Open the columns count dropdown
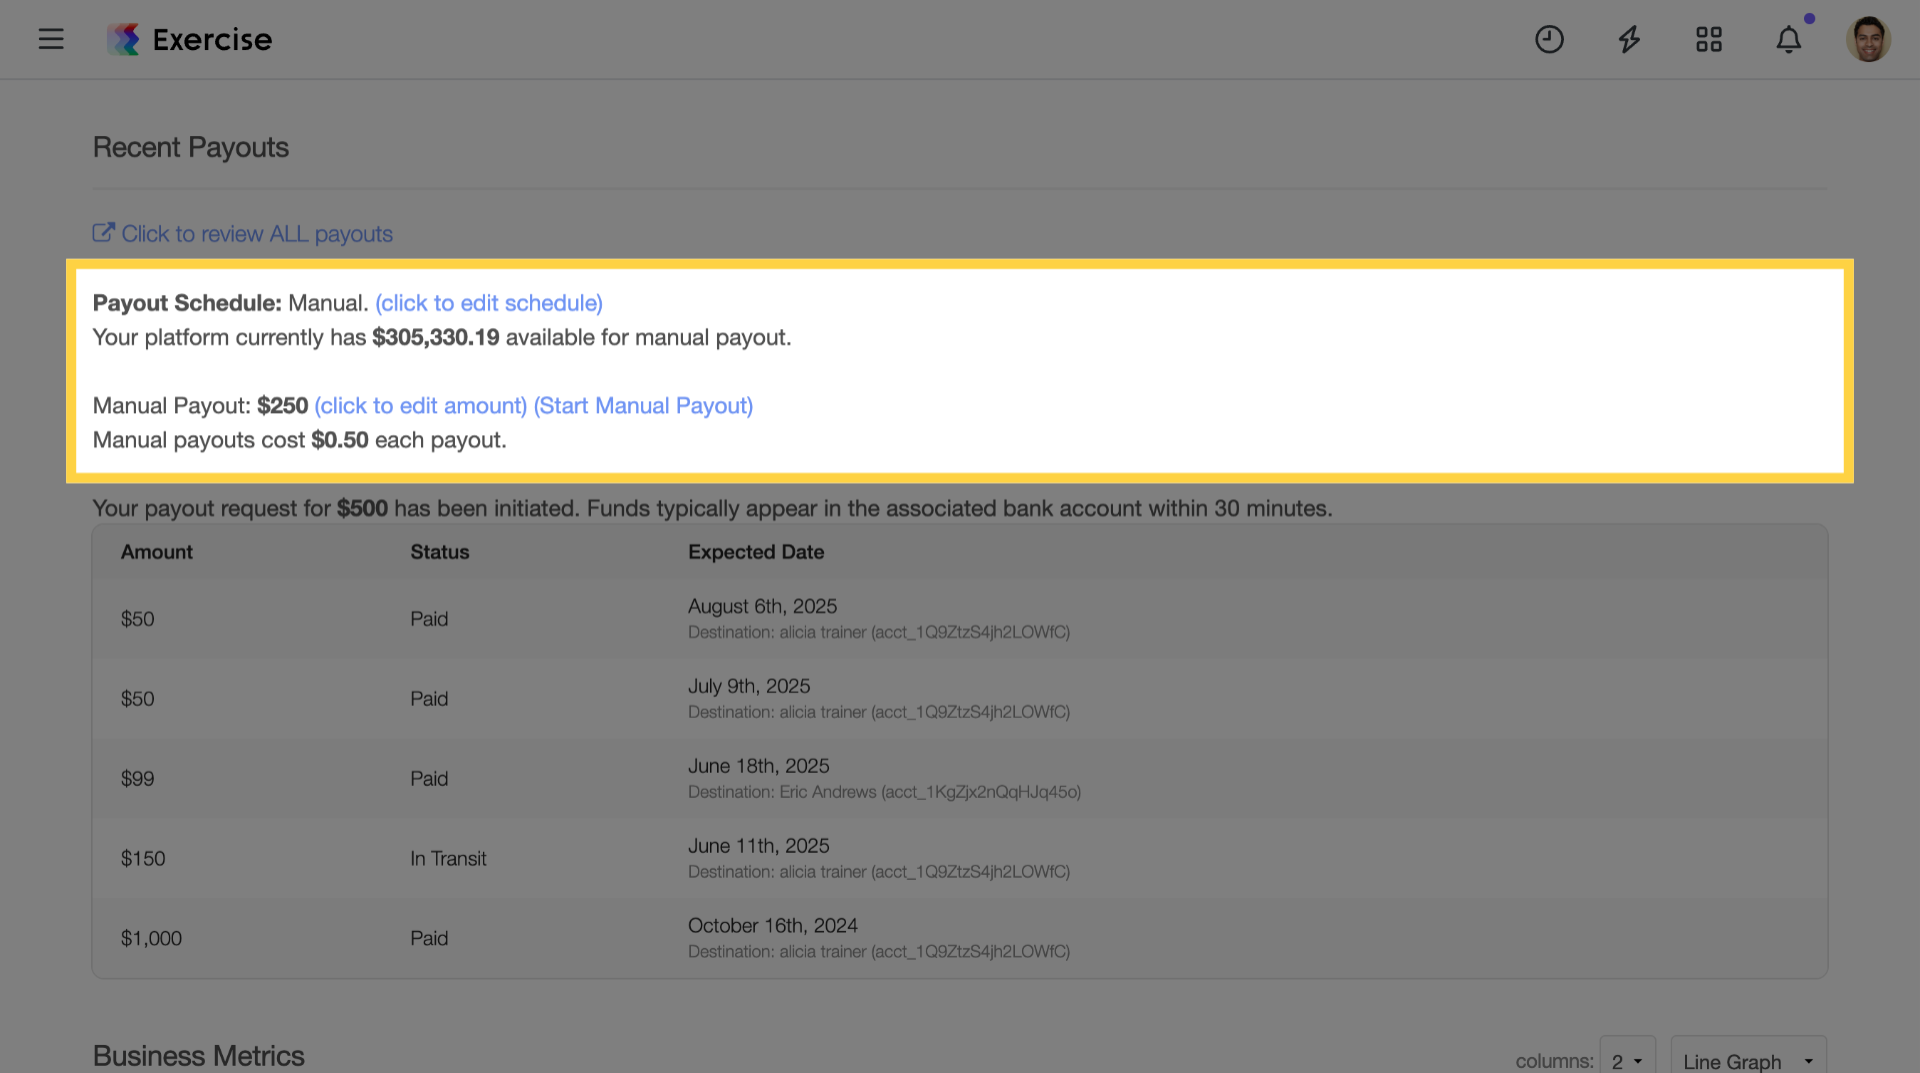The height and width of the screenshot is (1073, 1920). tap(1627, 1060)
